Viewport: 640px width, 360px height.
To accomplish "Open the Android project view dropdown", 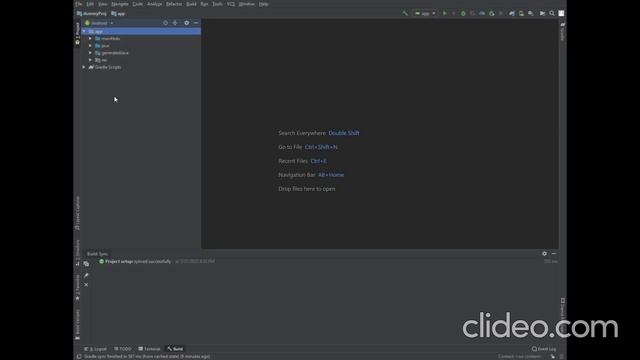I will click(99, 23).
